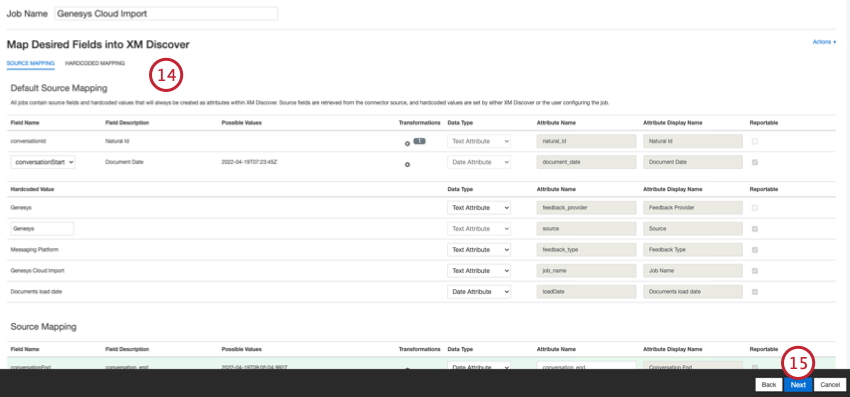Expand the Actions menu
The width and height of the screenshot is (850, 397).
[x=824, y=42]
